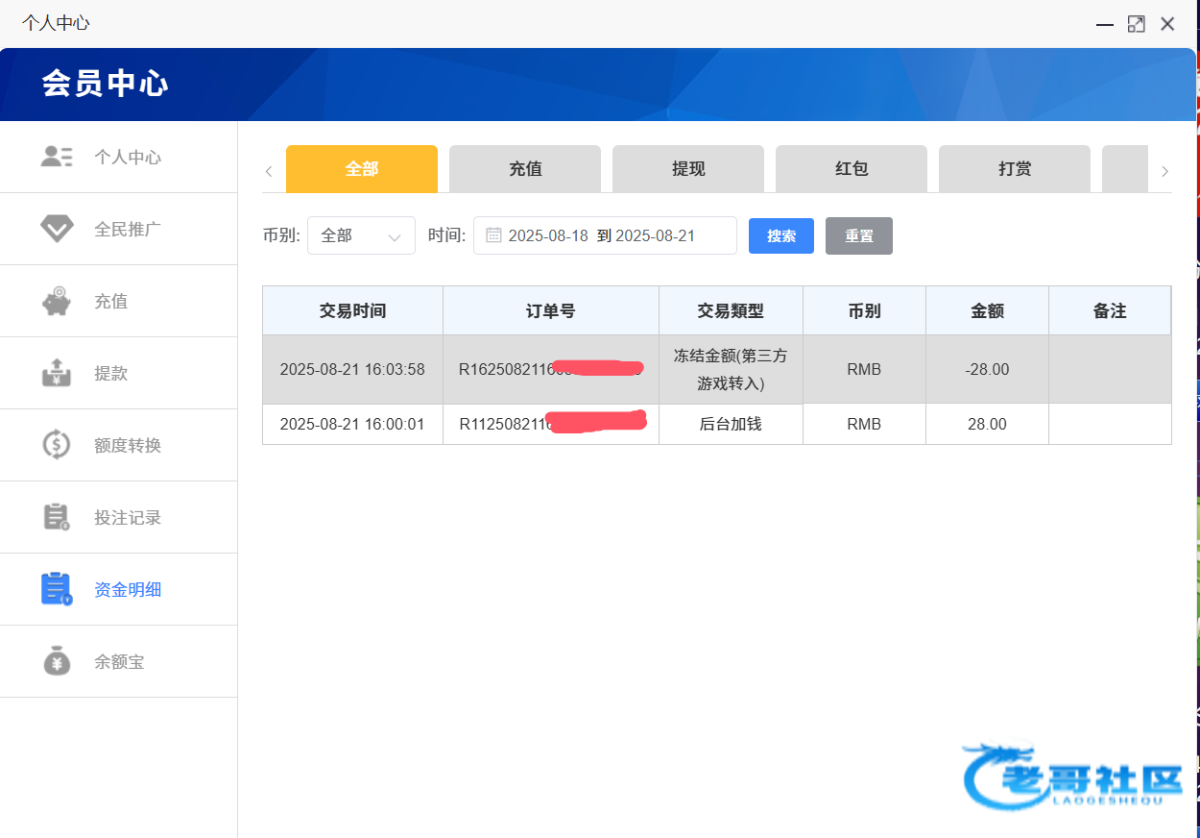Open the 余额宝 money bag icon

[57, 661]
